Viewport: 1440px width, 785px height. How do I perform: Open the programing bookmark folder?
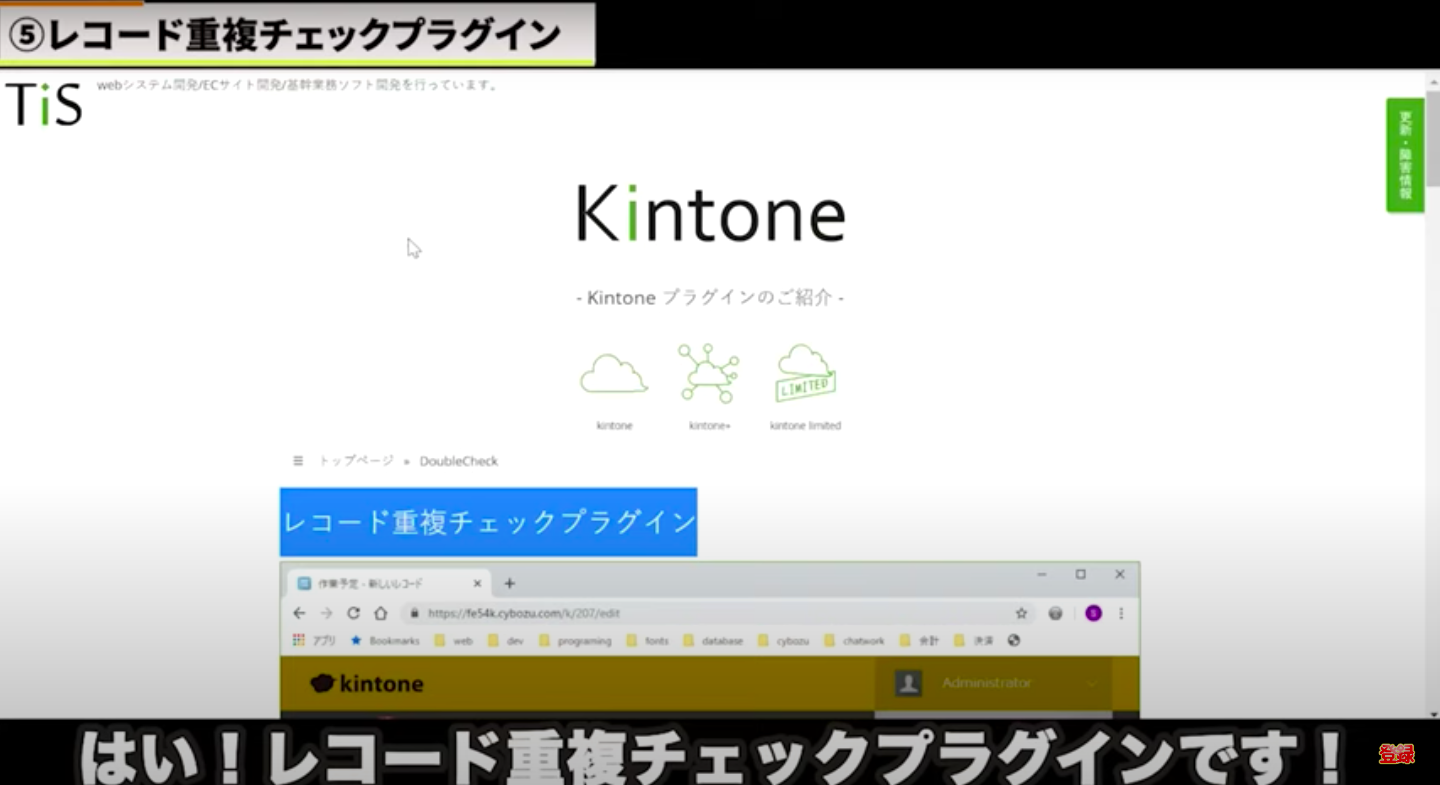(575, 641)
